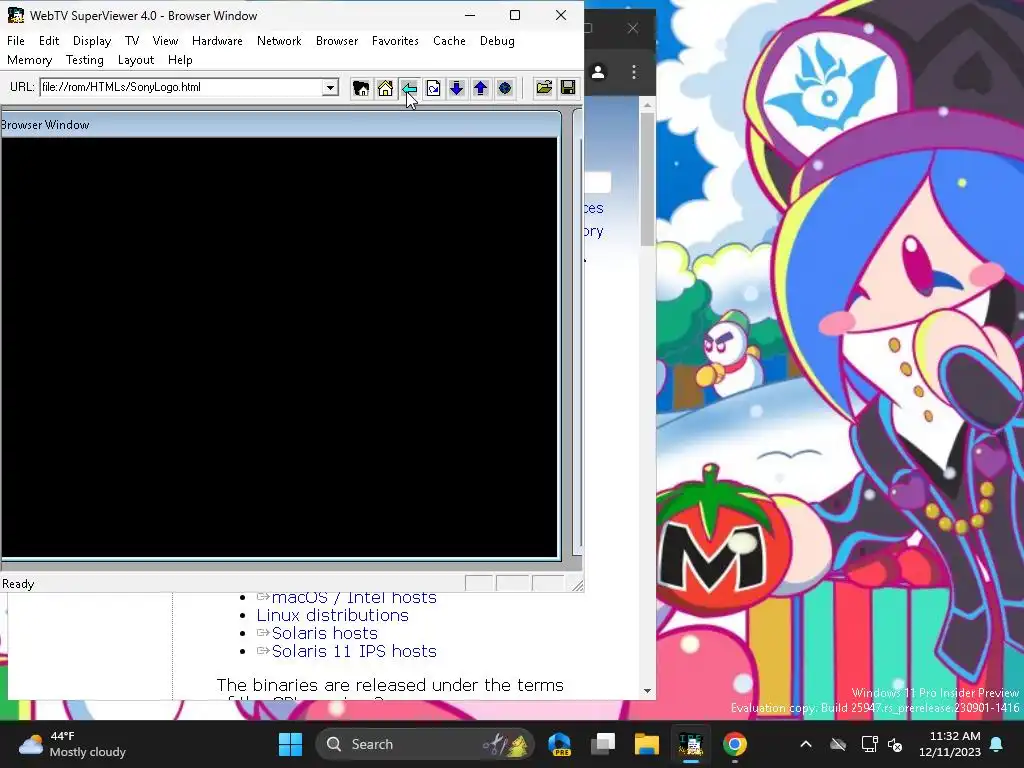Open the Network menu
The width and height of the screenshot is (1024, 768).
pyautogui.click(x=279, y=40)
